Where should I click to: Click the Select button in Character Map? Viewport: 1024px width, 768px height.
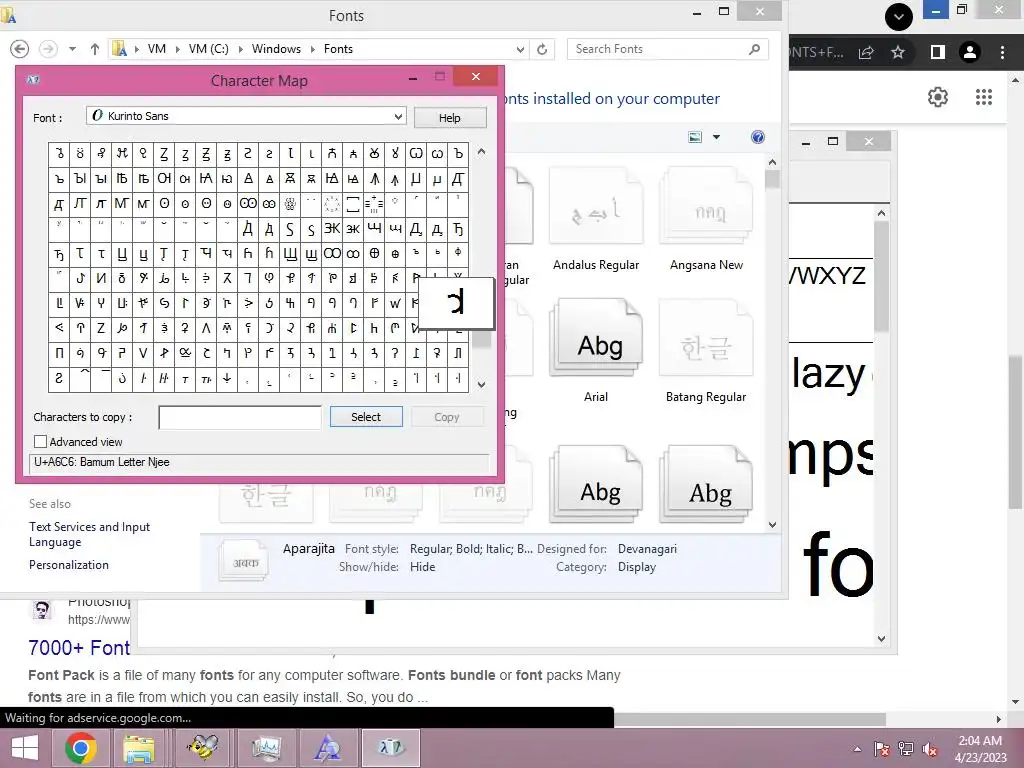click(x=366, y=417)
